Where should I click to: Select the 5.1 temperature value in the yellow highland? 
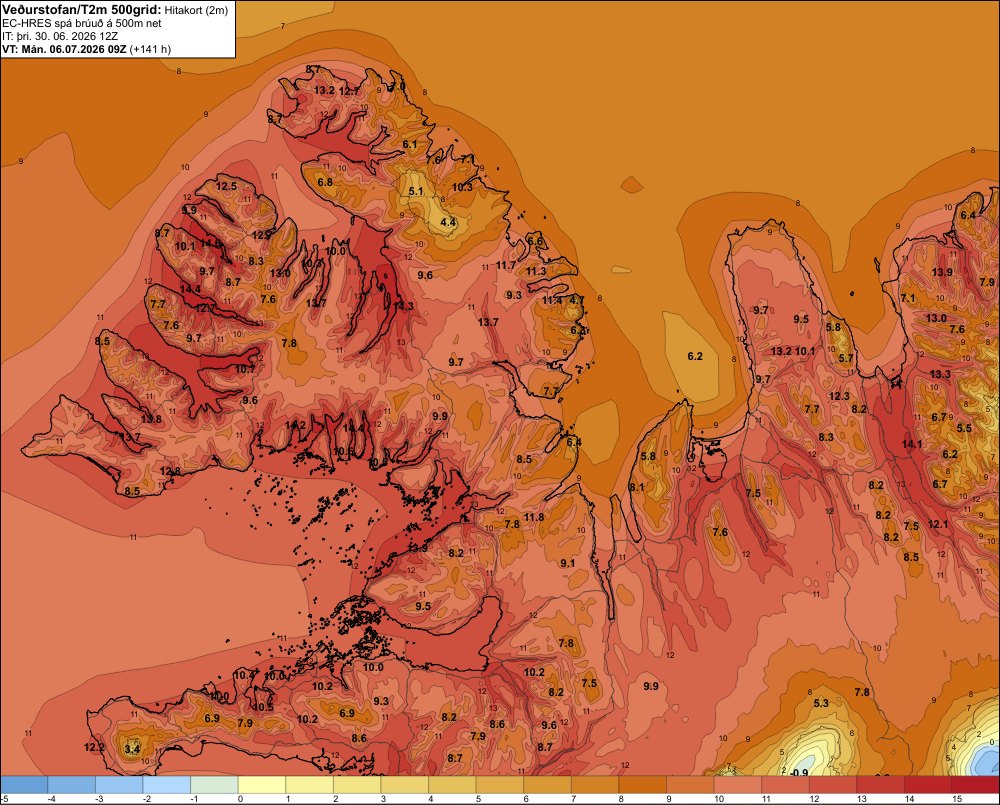416,191
